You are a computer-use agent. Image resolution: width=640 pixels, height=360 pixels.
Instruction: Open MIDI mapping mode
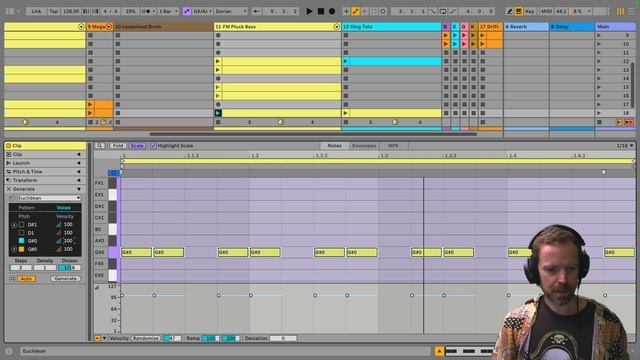(547, 11)
